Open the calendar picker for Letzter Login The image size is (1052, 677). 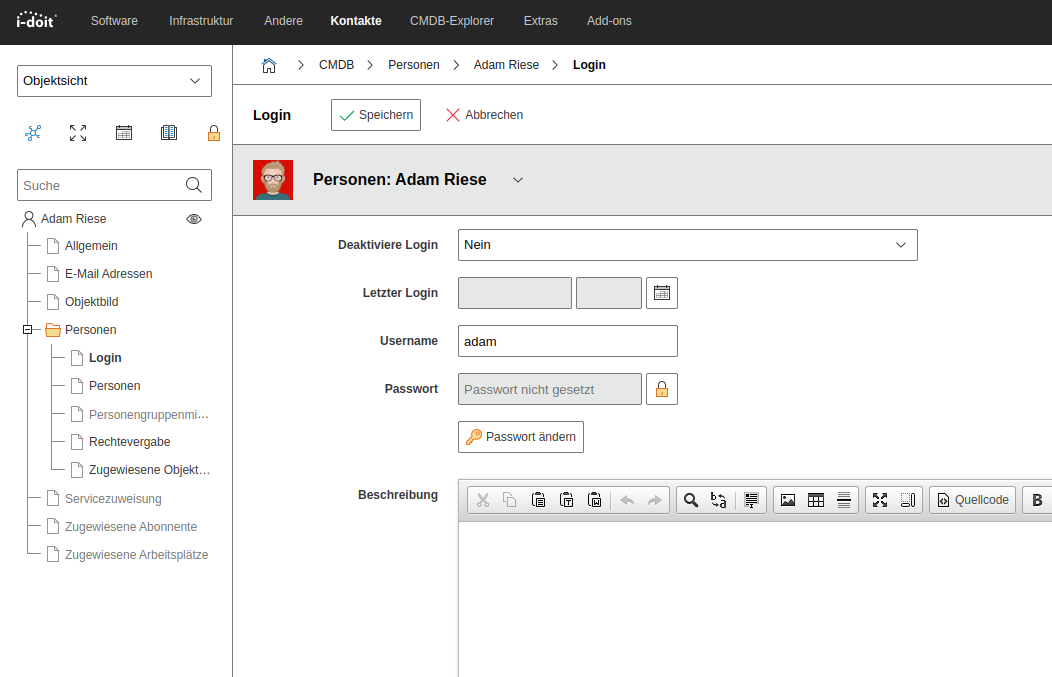pos(662,293)
